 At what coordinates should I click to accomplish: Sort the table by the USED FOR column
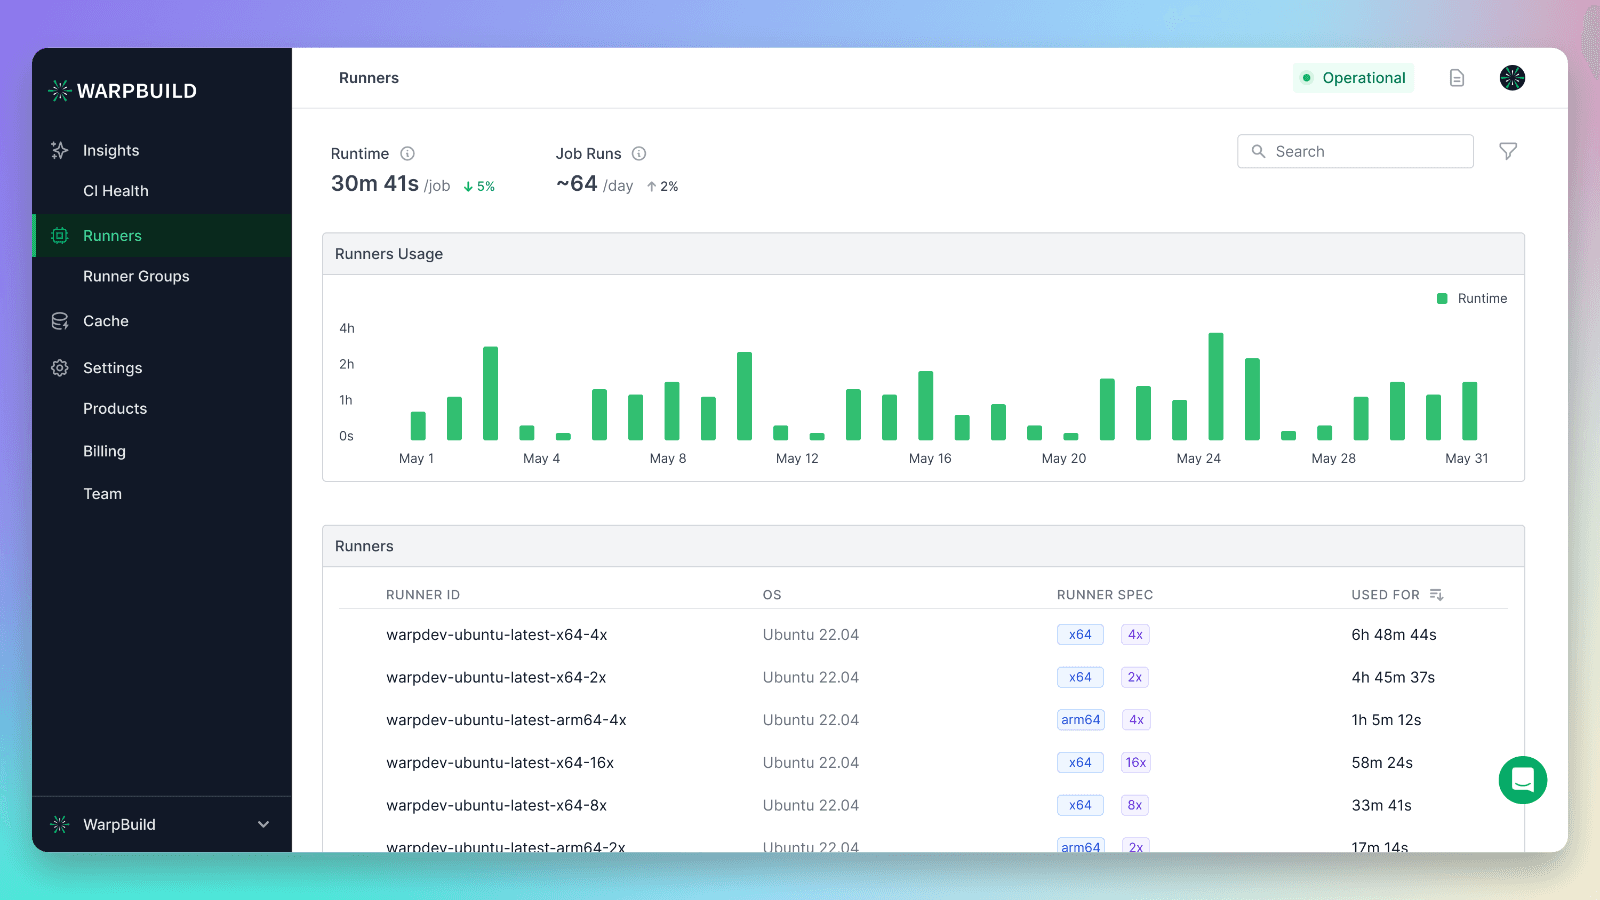pos(1438,594)
